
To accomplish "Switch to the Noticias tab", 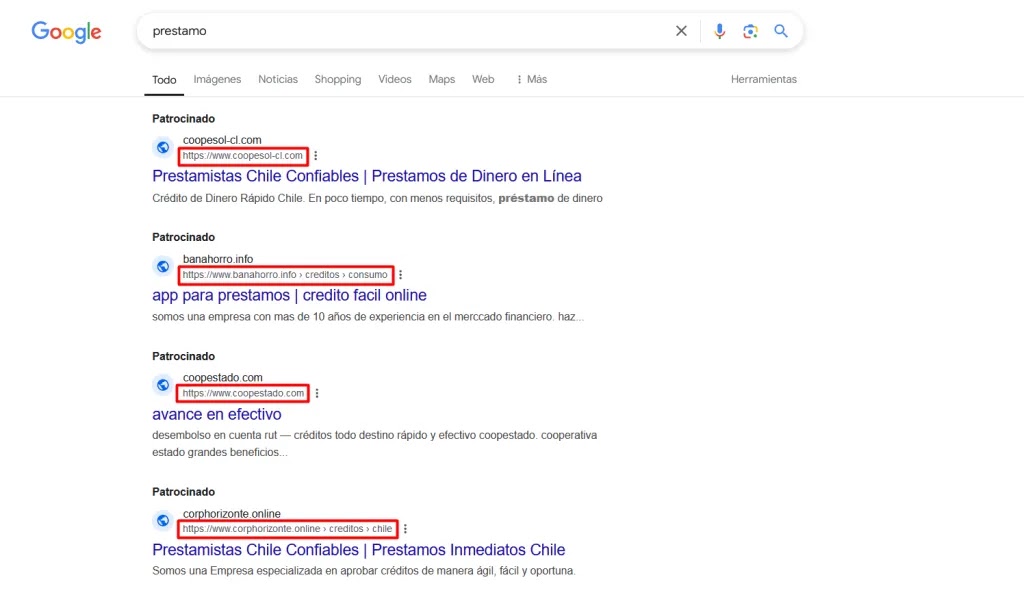I will pyautogui.click(x=278, y=79).
